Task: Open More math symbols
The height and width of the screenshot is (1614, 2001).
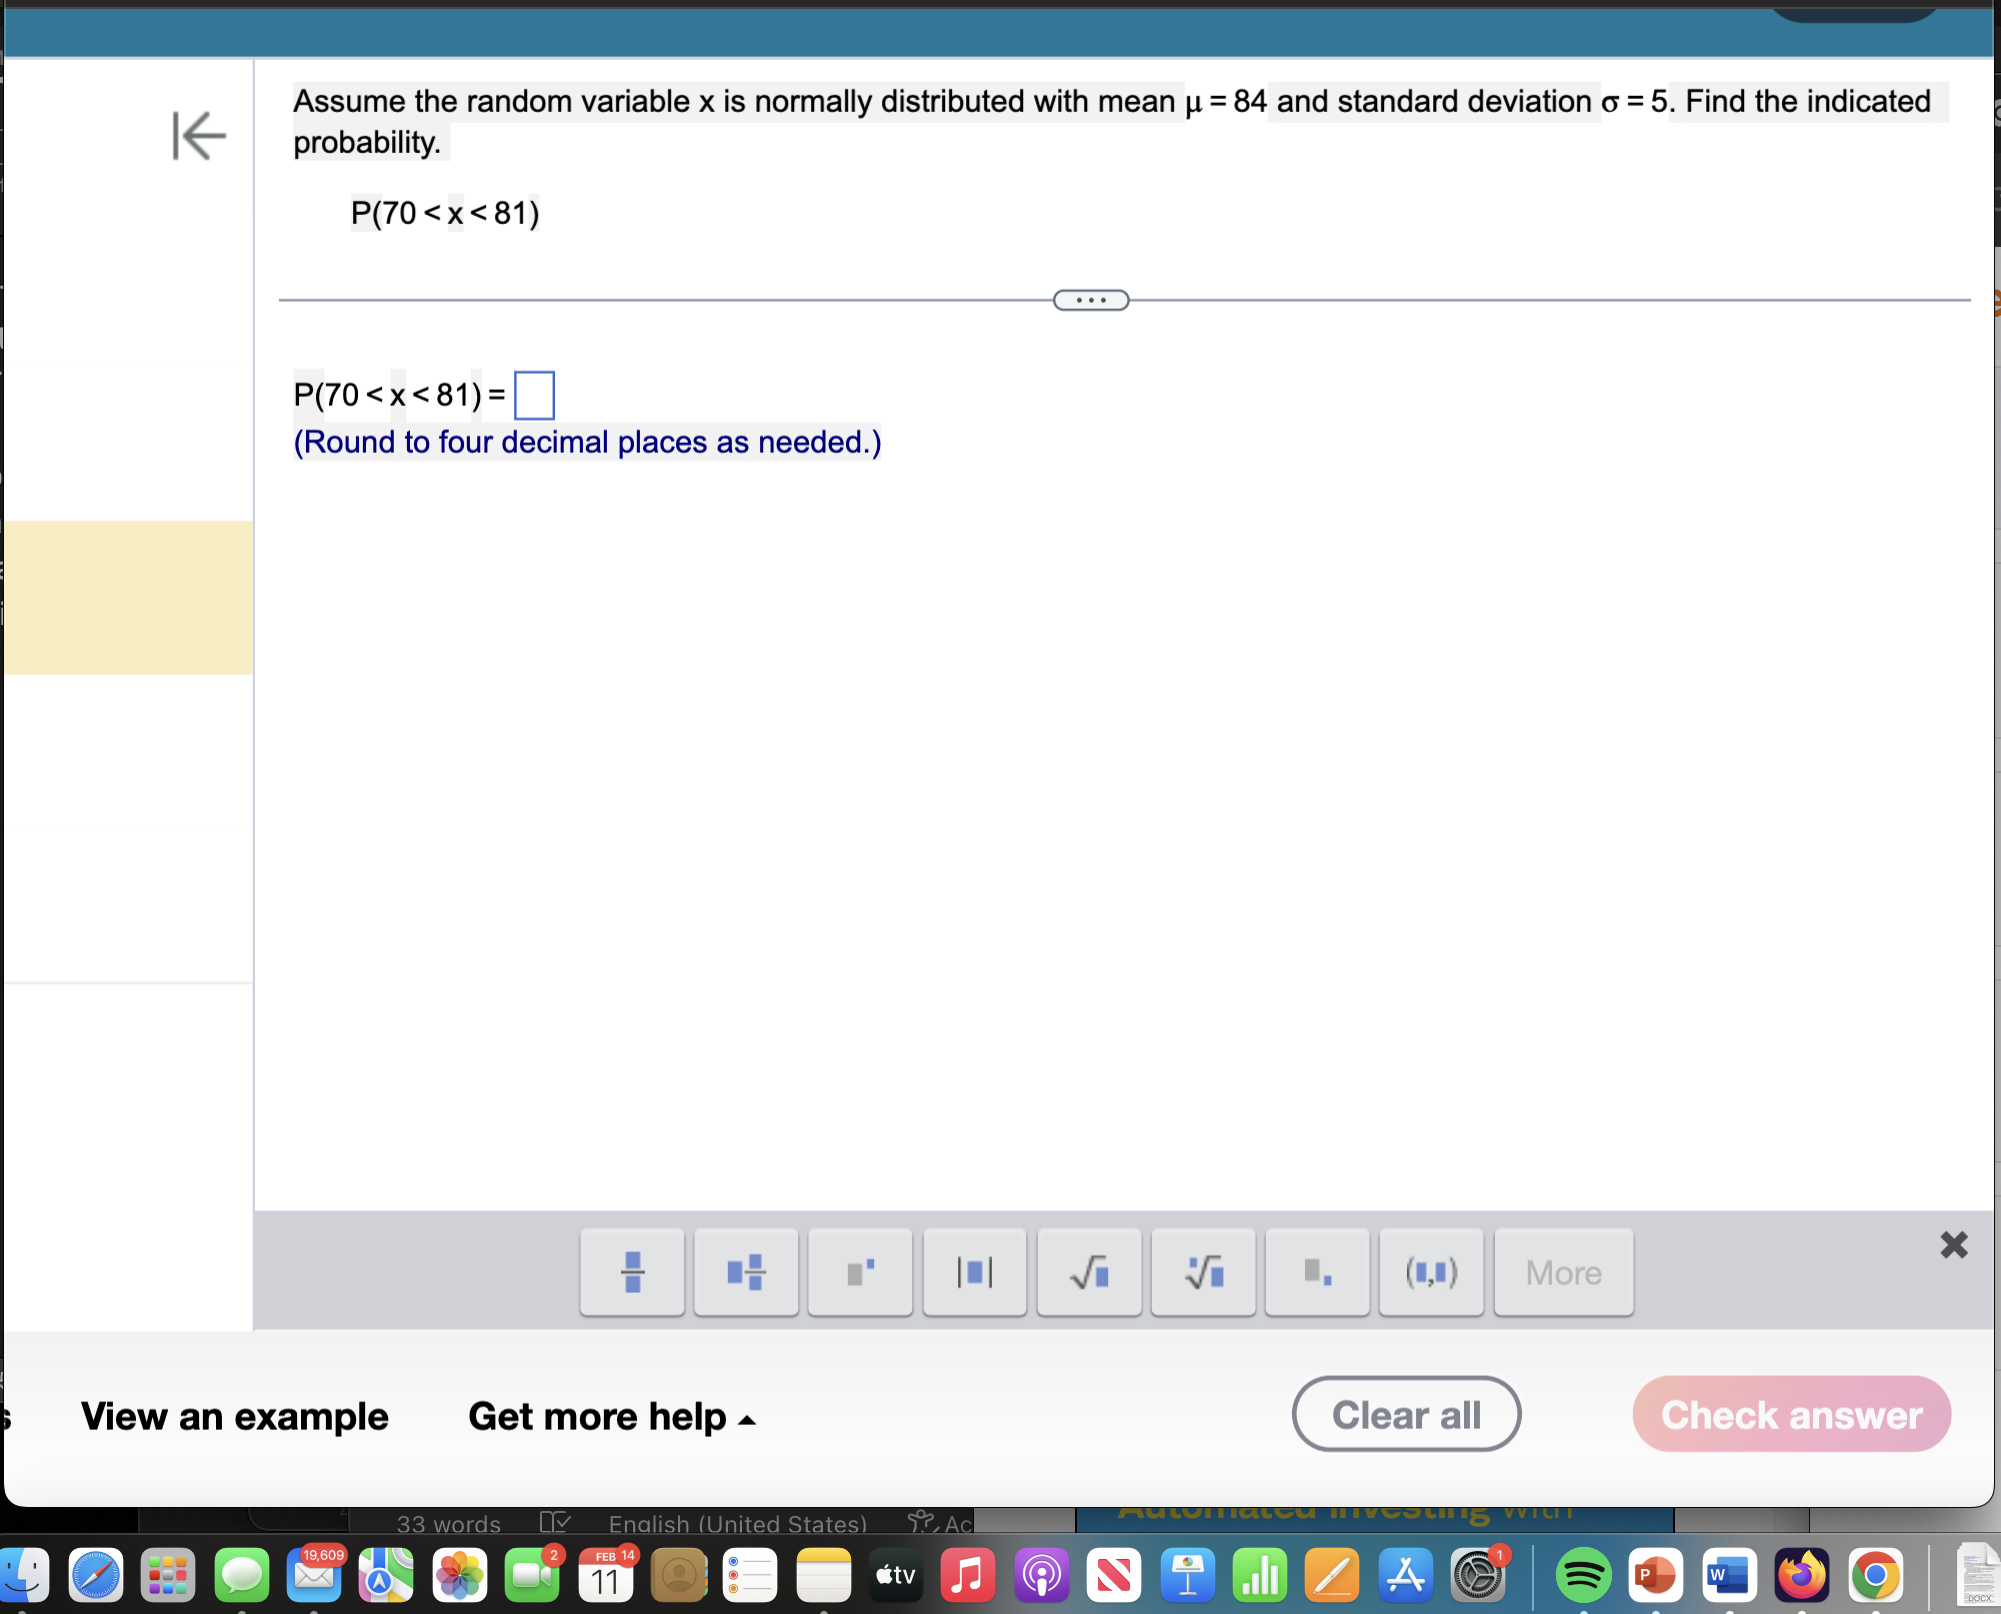Action: 1563,1272
